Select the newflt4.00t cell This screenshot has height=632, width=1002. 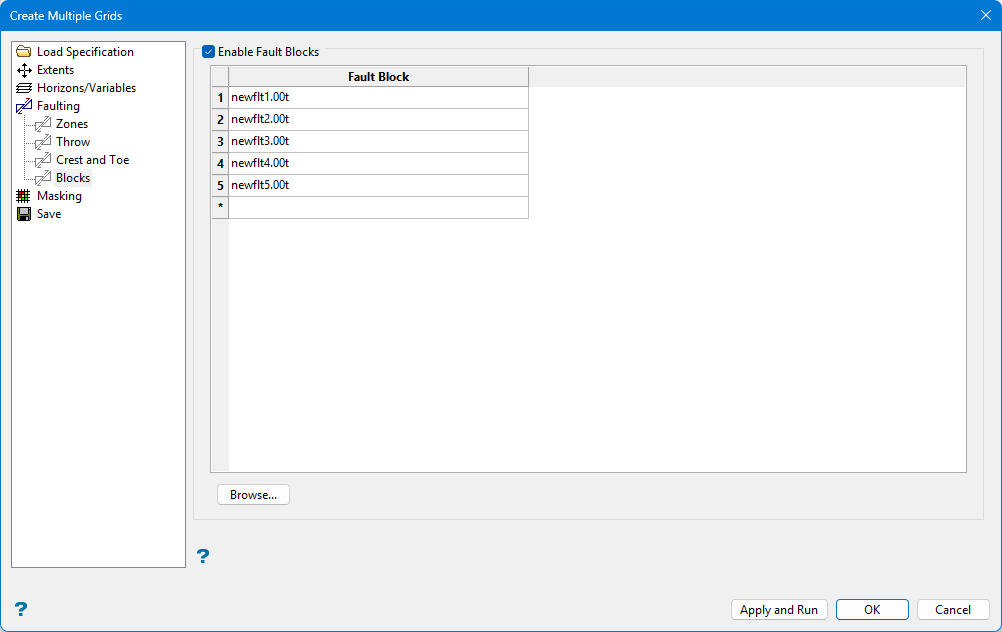pos(378,163)
